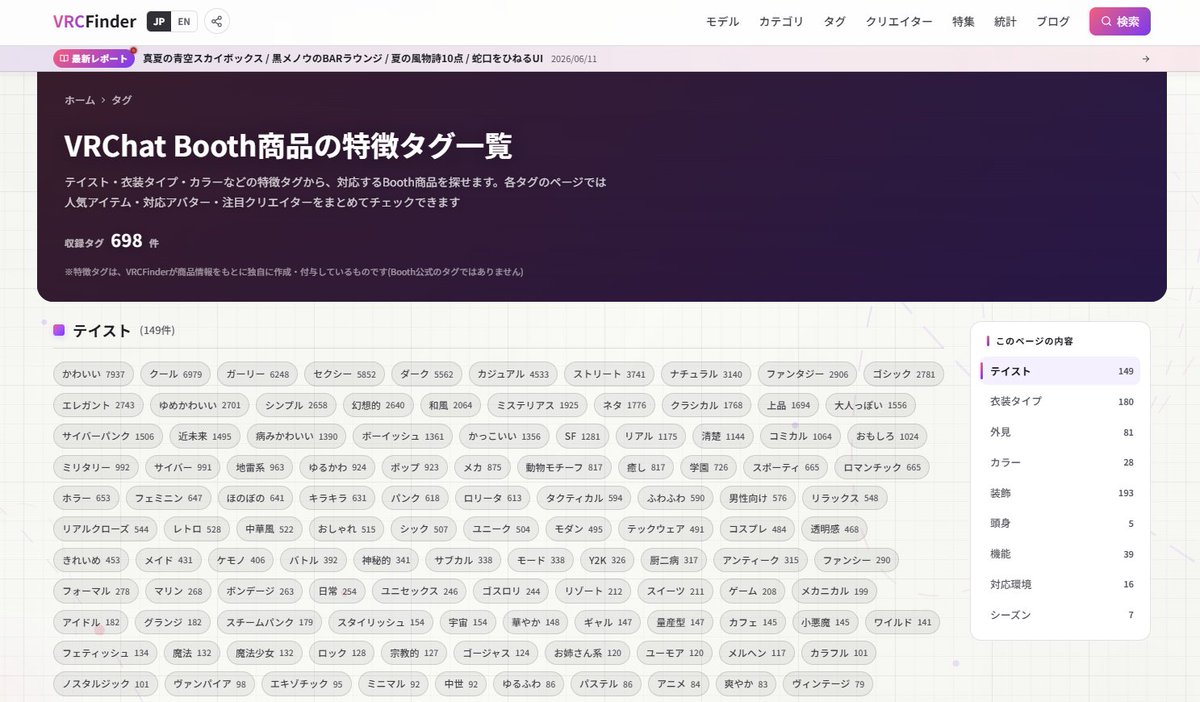Jump to 衣装タイプ section in sidebar

[x=1060, y=401]
